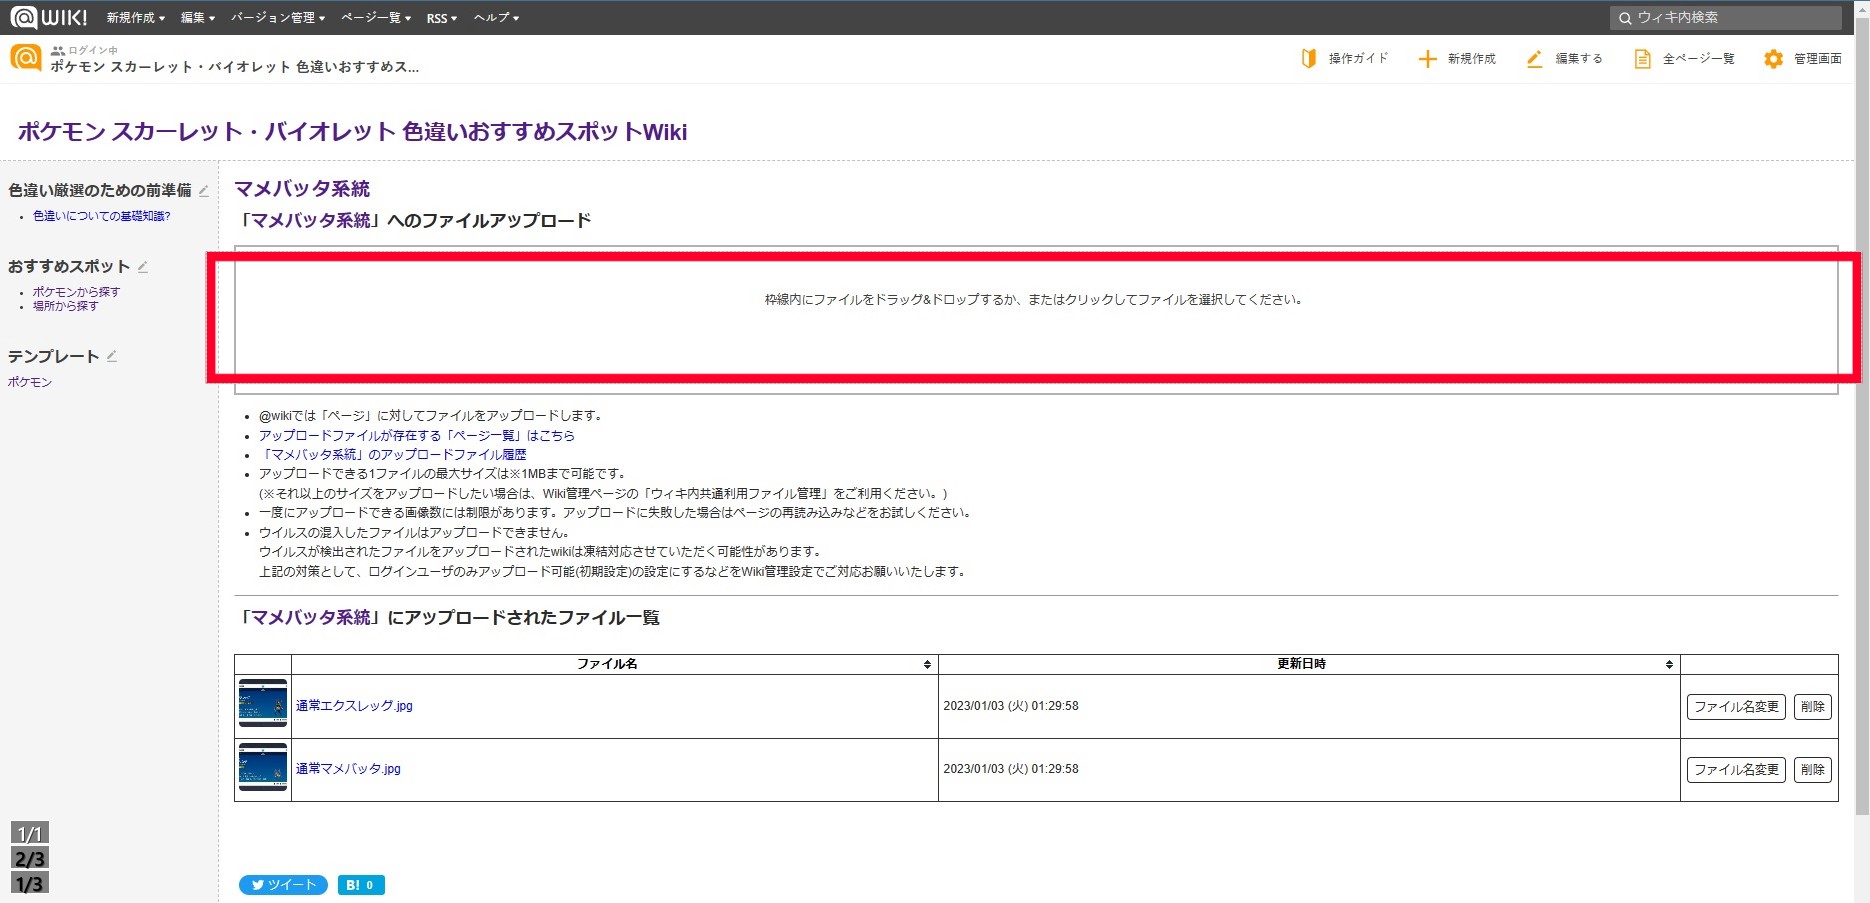Click 編集する in the header
Viewport: 1870px width, 903px height.
pos(1579,59)
